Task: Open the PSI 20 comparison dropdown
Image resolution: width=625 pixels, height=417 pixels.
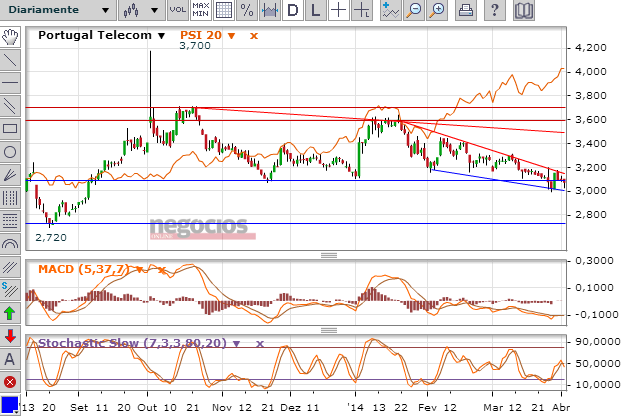Action: (x=231, y=36)
